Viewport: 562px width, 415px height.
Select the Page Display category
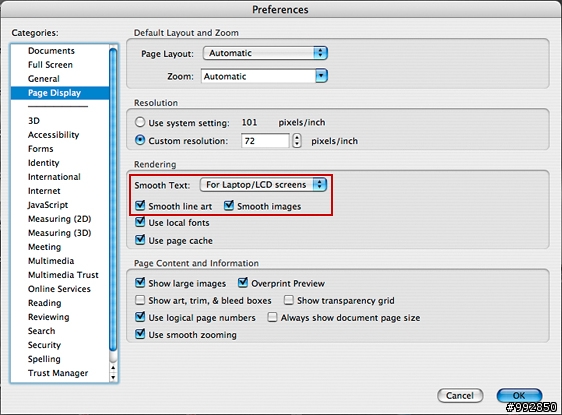[x=60, y=93]
